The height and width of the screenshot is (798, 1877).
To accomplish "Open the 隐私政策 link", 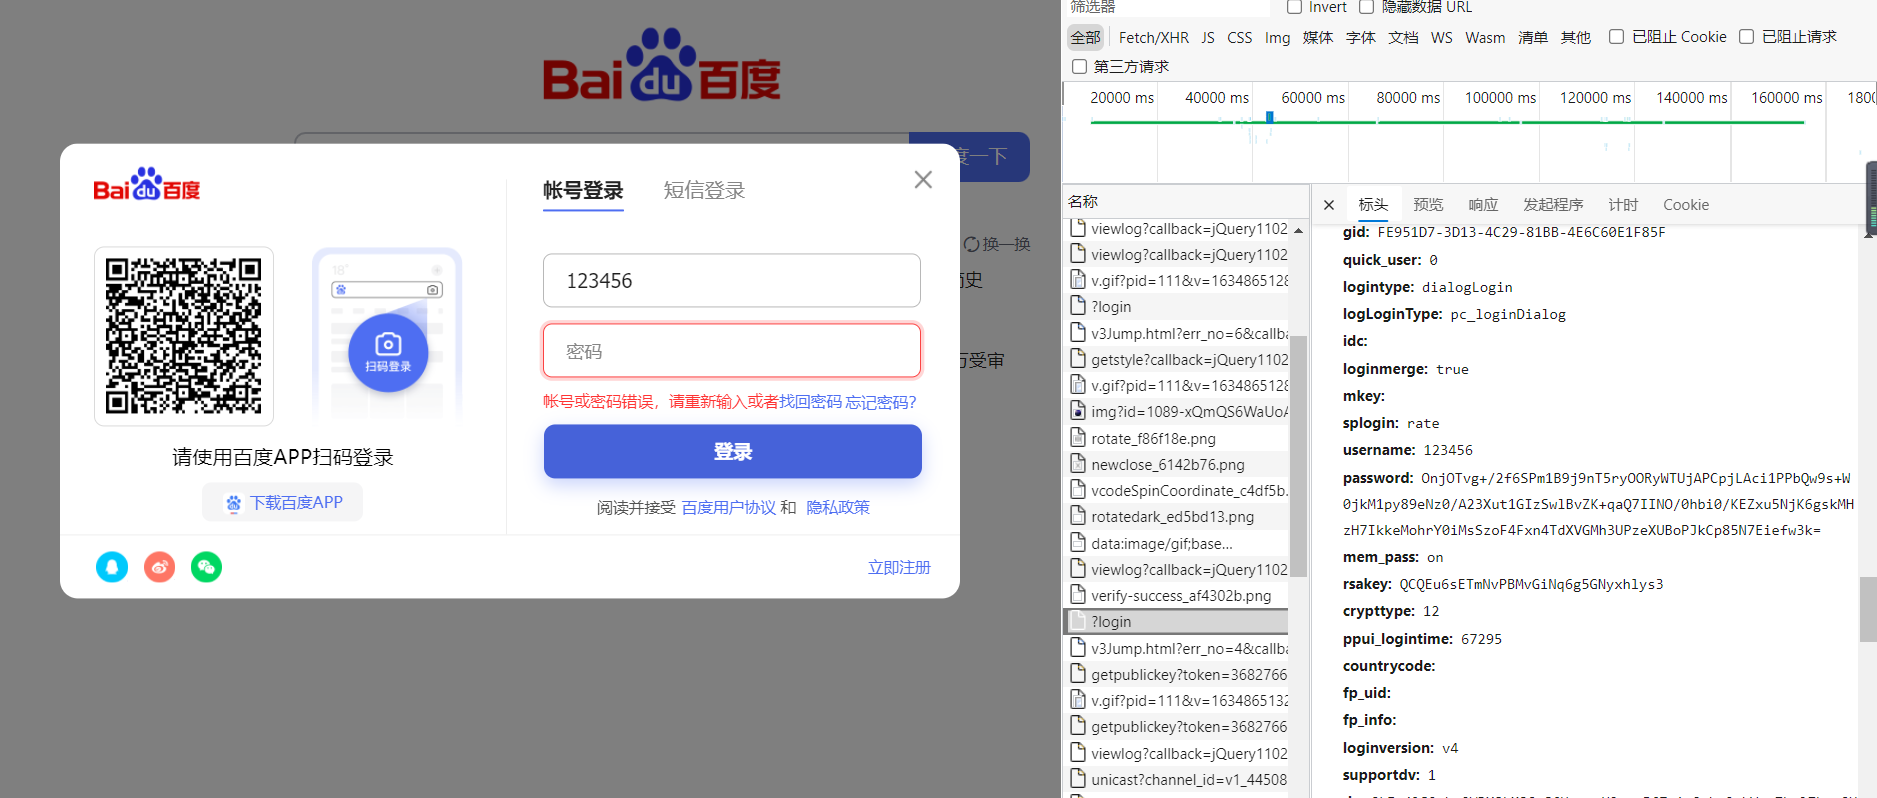I will tap(838, 508).
